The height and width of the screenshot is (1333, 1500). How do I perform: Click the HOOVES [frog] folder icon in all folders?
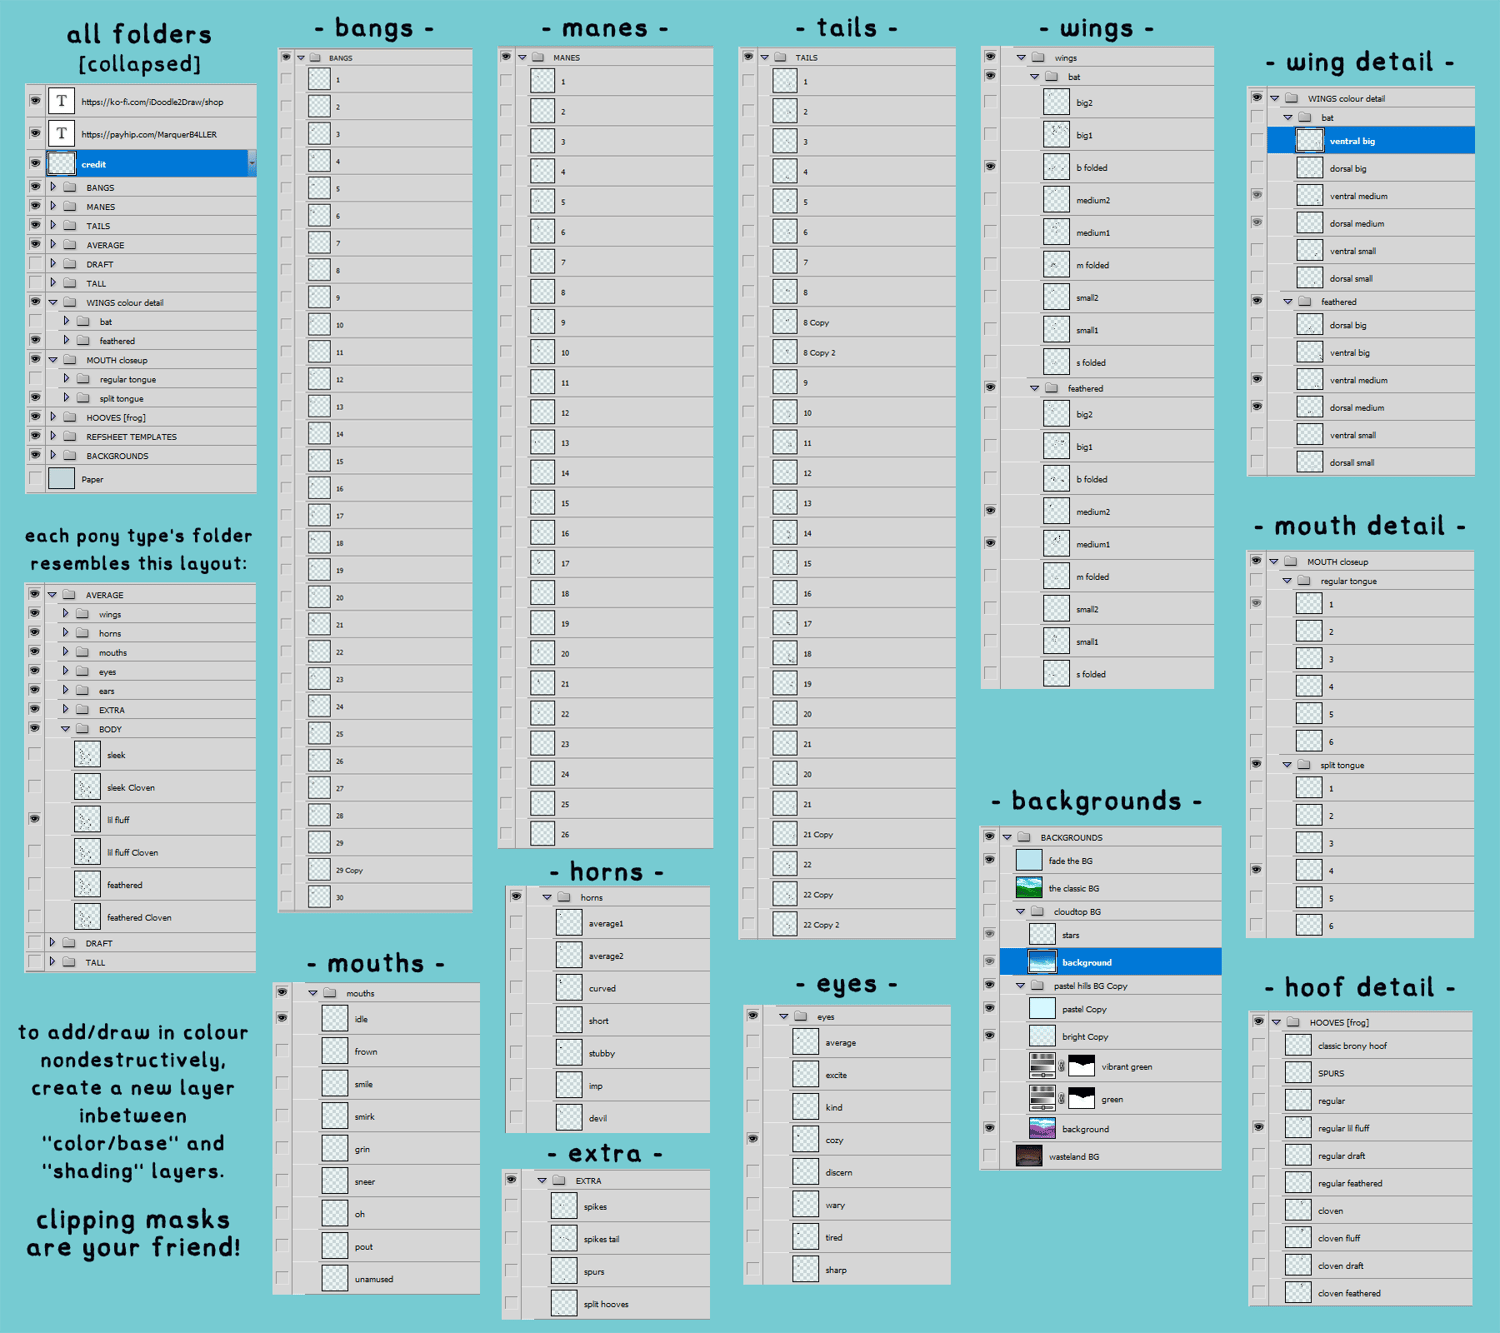70,418
